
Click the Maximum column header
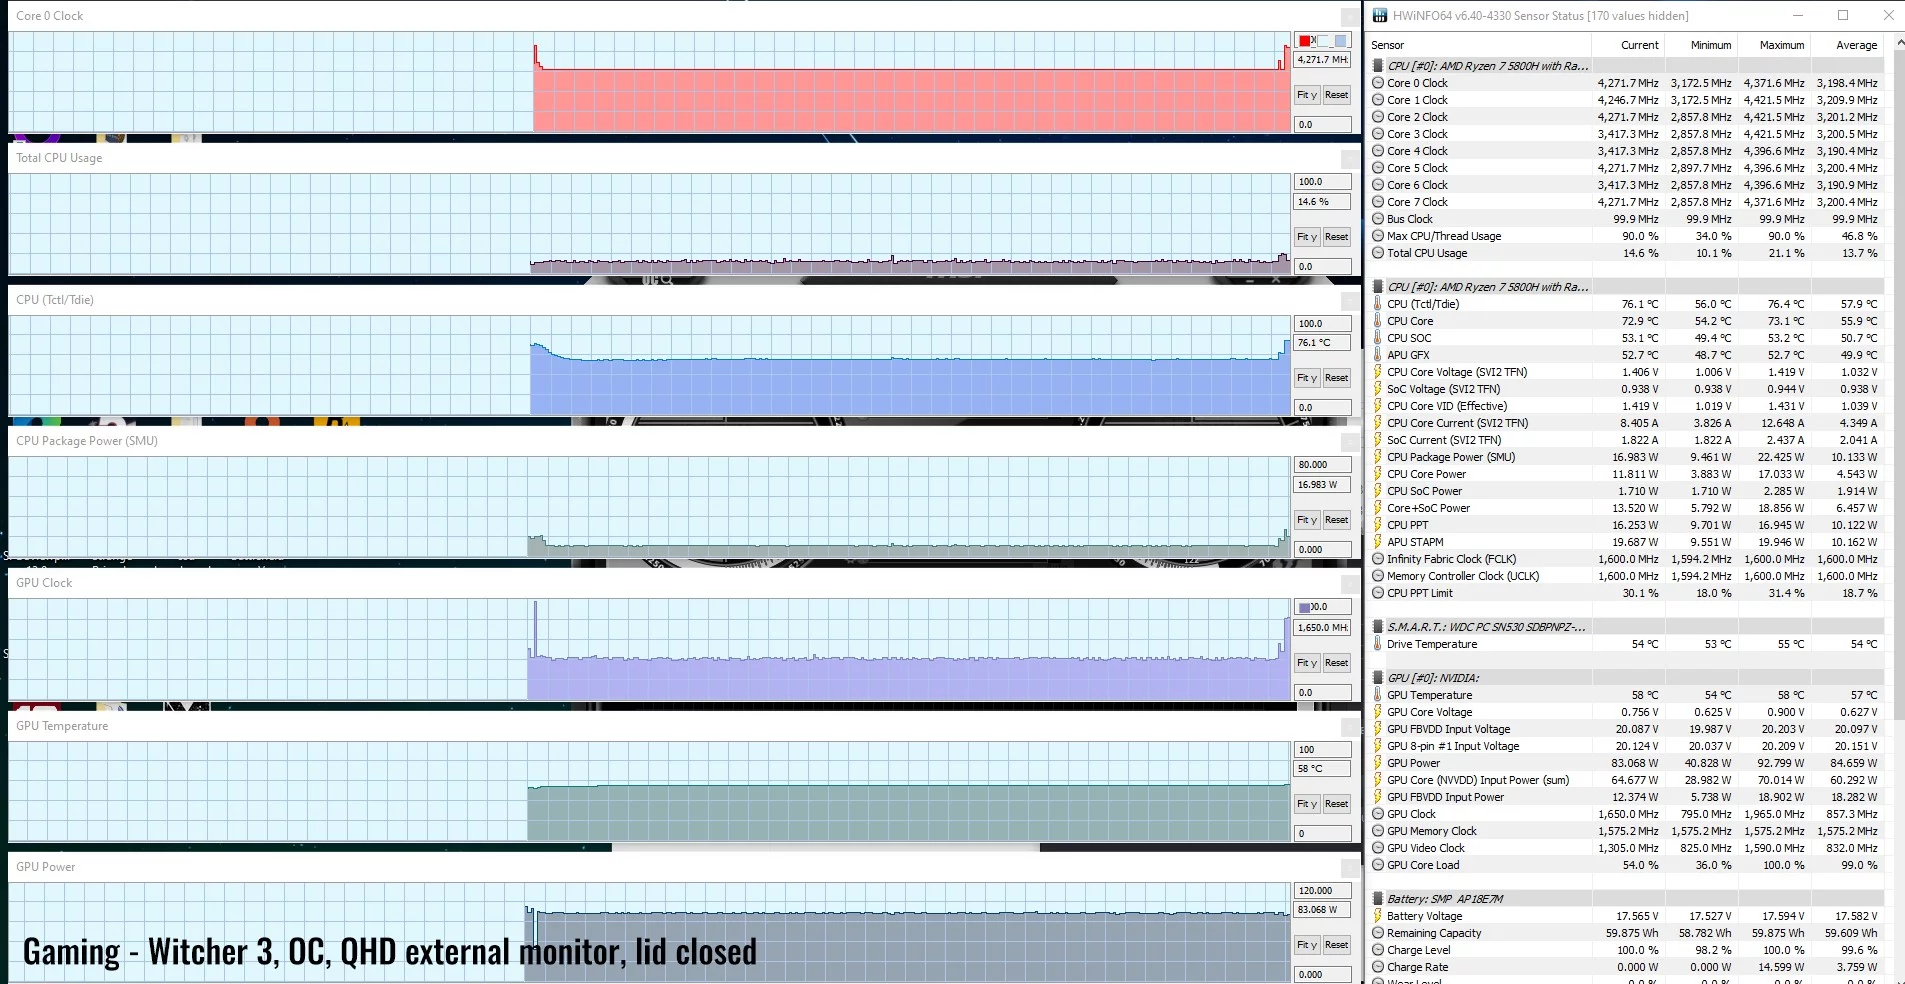click(1781, 45)
